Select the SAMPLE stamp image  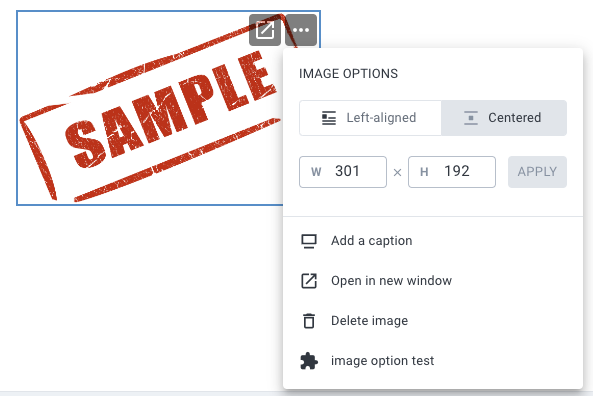click(150, 108)
